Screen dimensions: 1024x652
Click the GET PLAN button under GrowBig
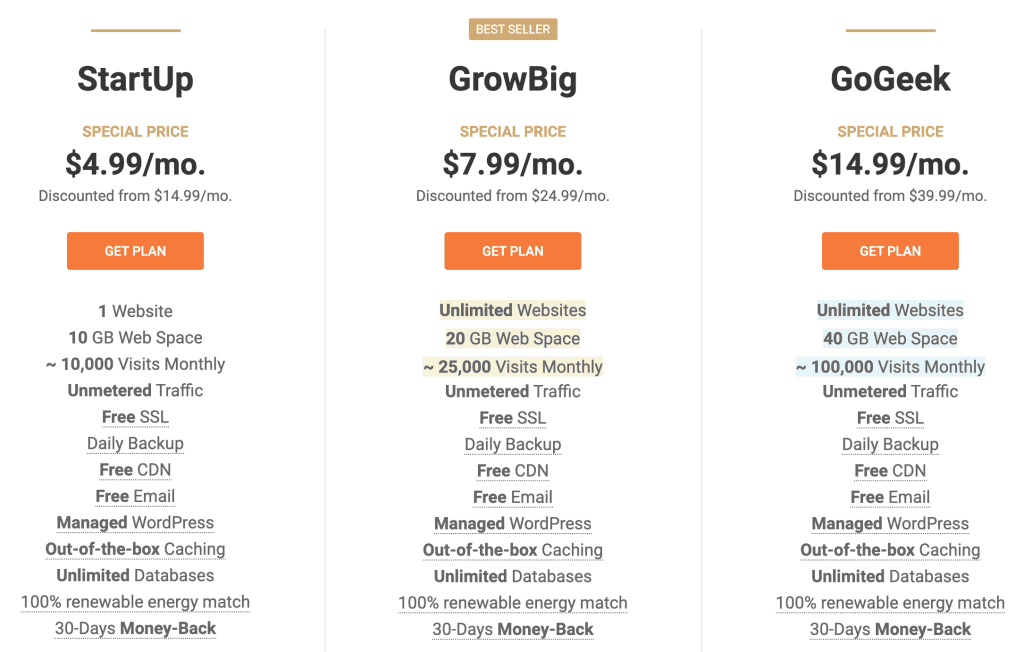[x=512, y=251]
